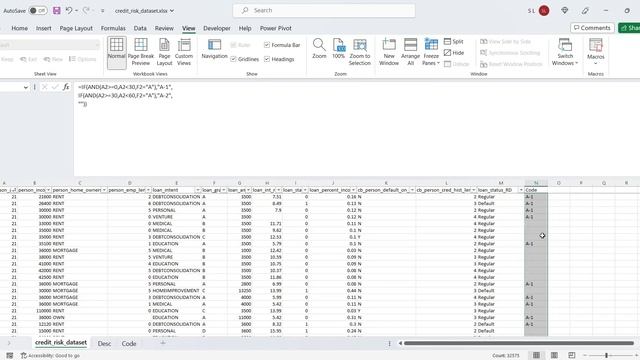Toggle the Formula Bar checkbox
The height and width of the screenshot is (360, 640).
267,45
